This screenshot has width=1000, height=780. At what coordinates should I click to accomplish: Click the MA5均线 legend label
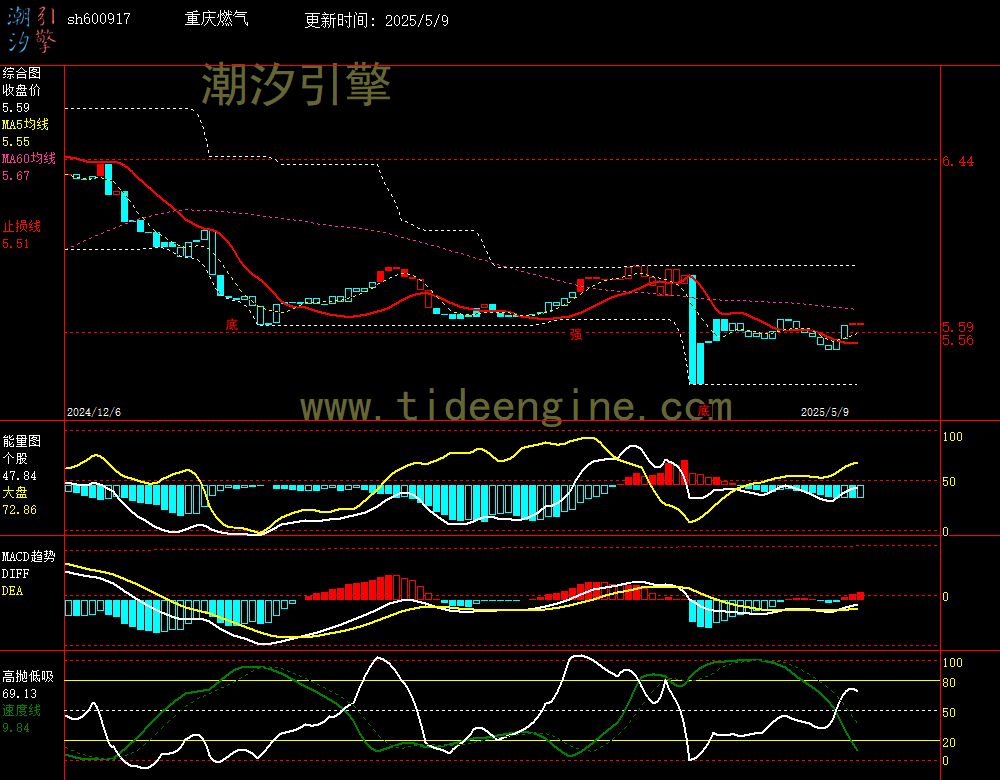point(26,124)
